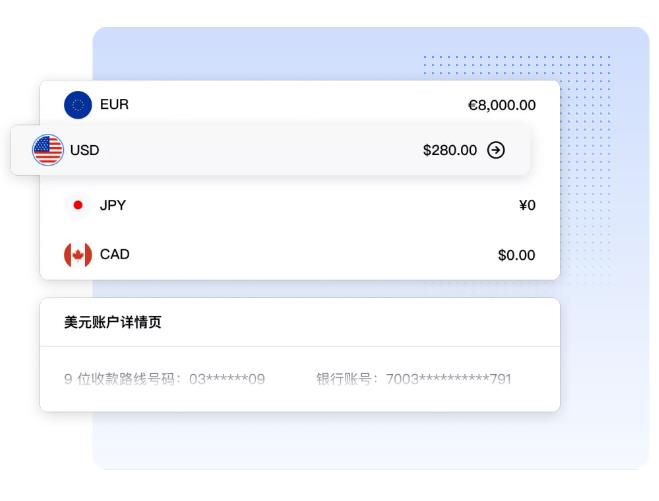659x501 pixels.
Task: Select the USD currency label
Action: pyautogui.click(x=85, y=150)
